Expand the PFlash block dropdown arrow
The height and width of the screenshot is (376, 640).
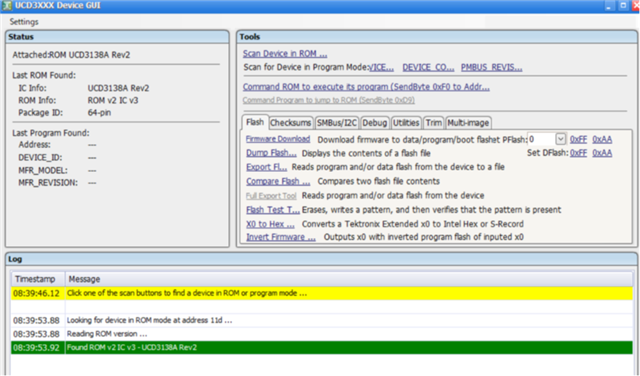(x=560, y=139)
